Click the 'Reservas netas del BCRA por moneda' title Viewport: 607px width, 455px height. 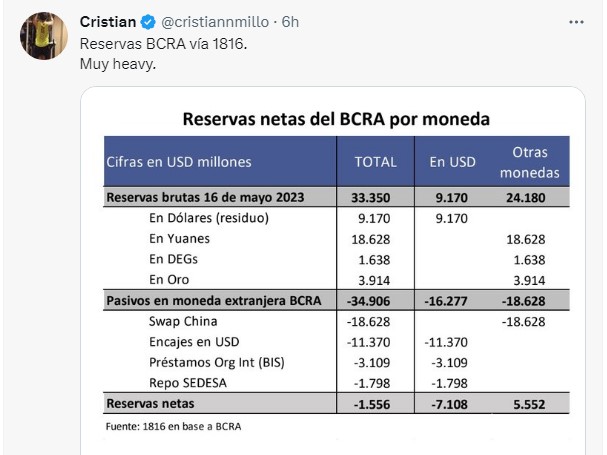pyautogui.click(x=336, y=119)
